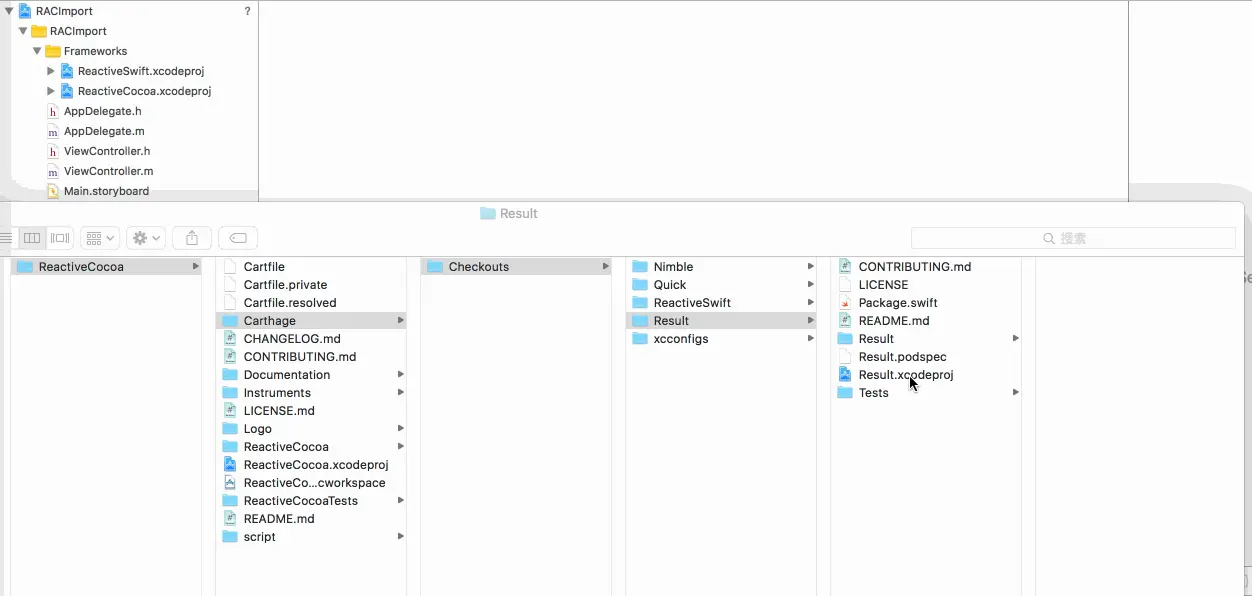This screenshot has height=596, width=1252.
Task: Click the Nimble folder icon
Action: pos(640,267)
